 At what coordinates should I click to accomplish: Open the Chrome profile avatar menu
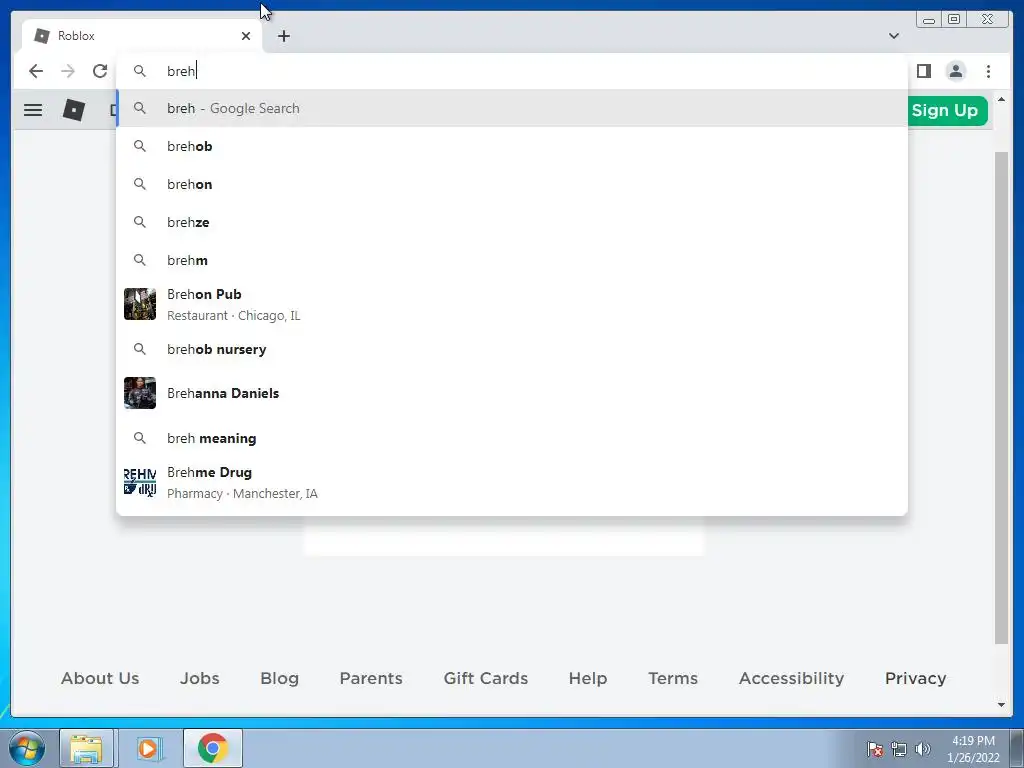click(x=955, y=71)
